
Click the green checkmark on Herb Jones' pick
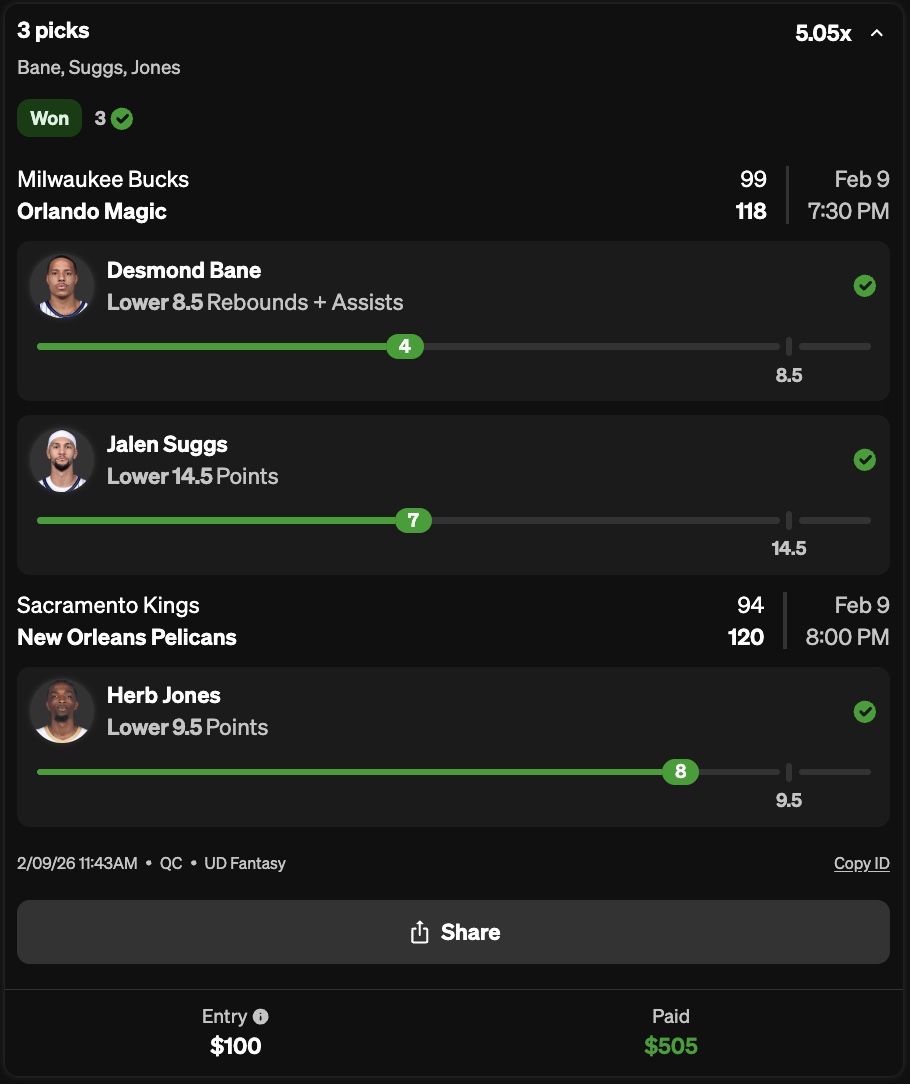[x=865, y=712]
